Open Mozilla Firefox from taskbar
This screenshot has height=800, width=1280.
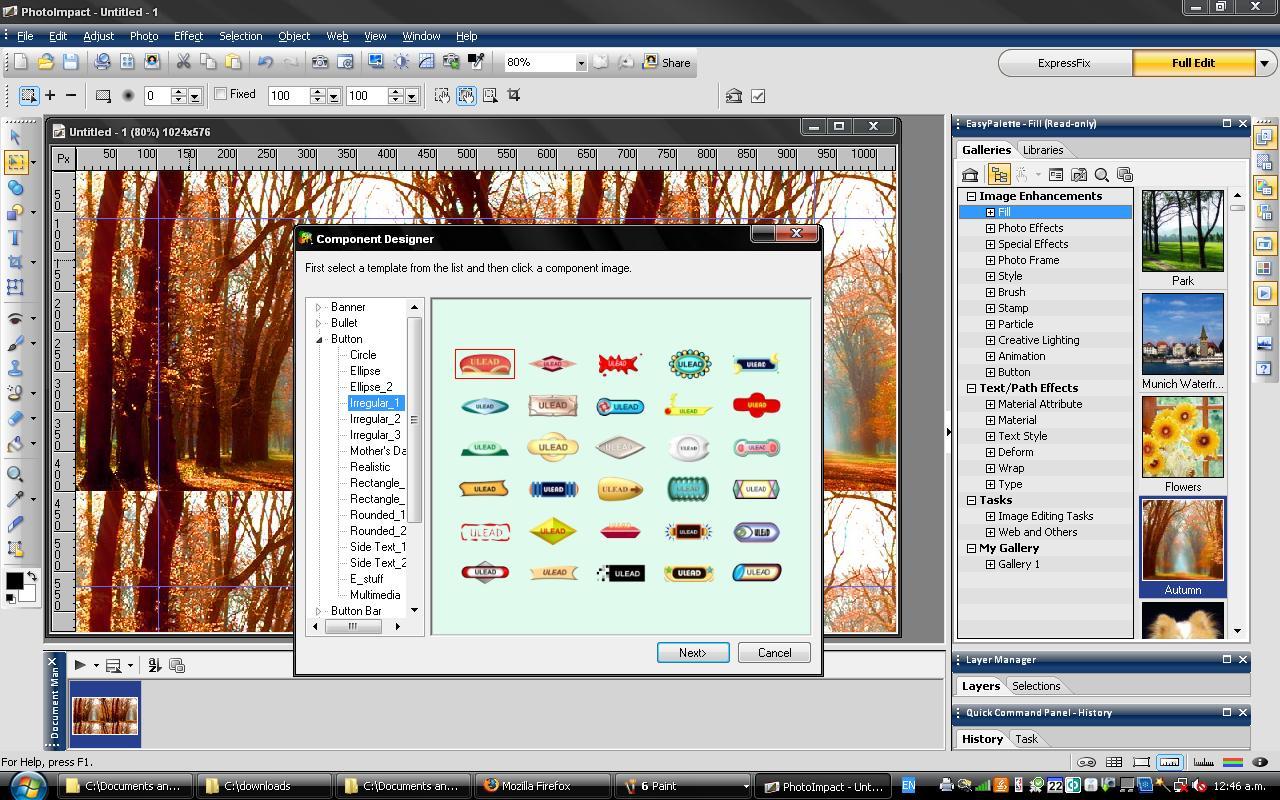[544, 786]
